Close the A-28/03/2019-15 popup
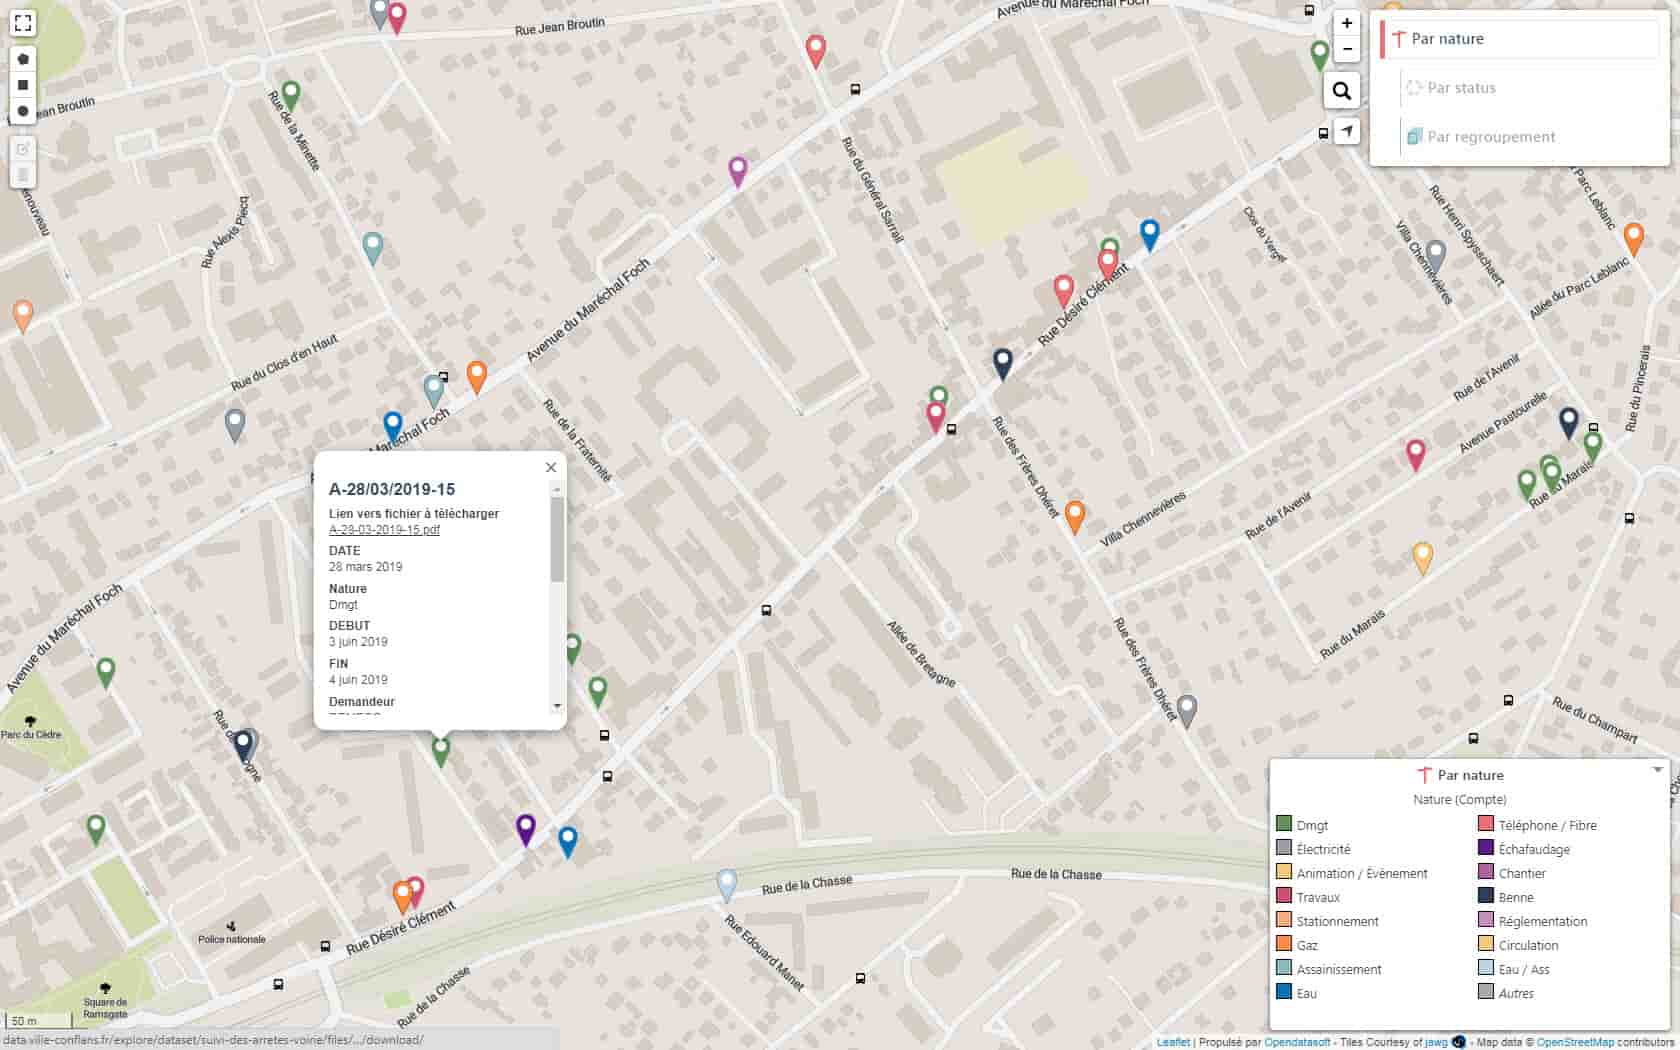1680x1050 pixels. [x=550, y=467]
